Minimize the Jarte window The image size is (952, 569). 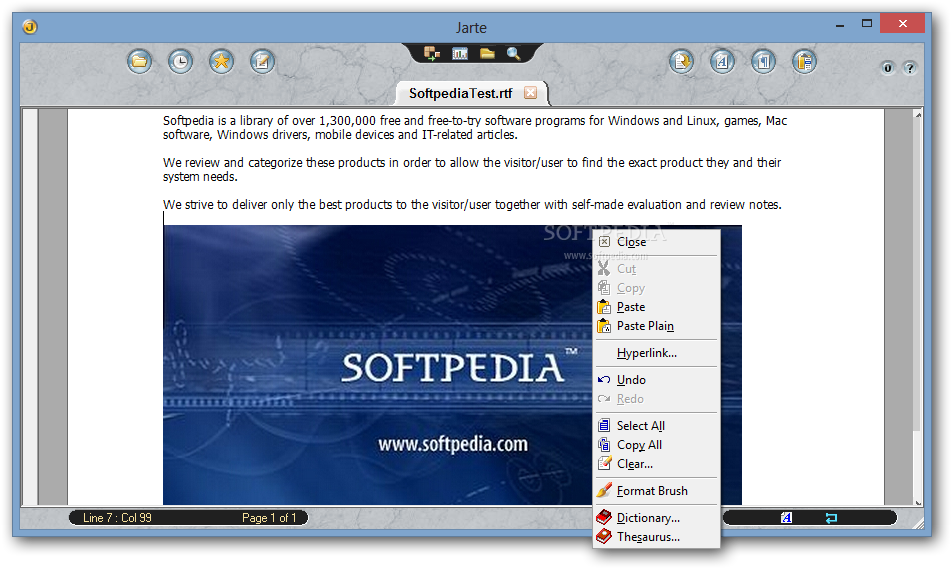click(840, 24)
